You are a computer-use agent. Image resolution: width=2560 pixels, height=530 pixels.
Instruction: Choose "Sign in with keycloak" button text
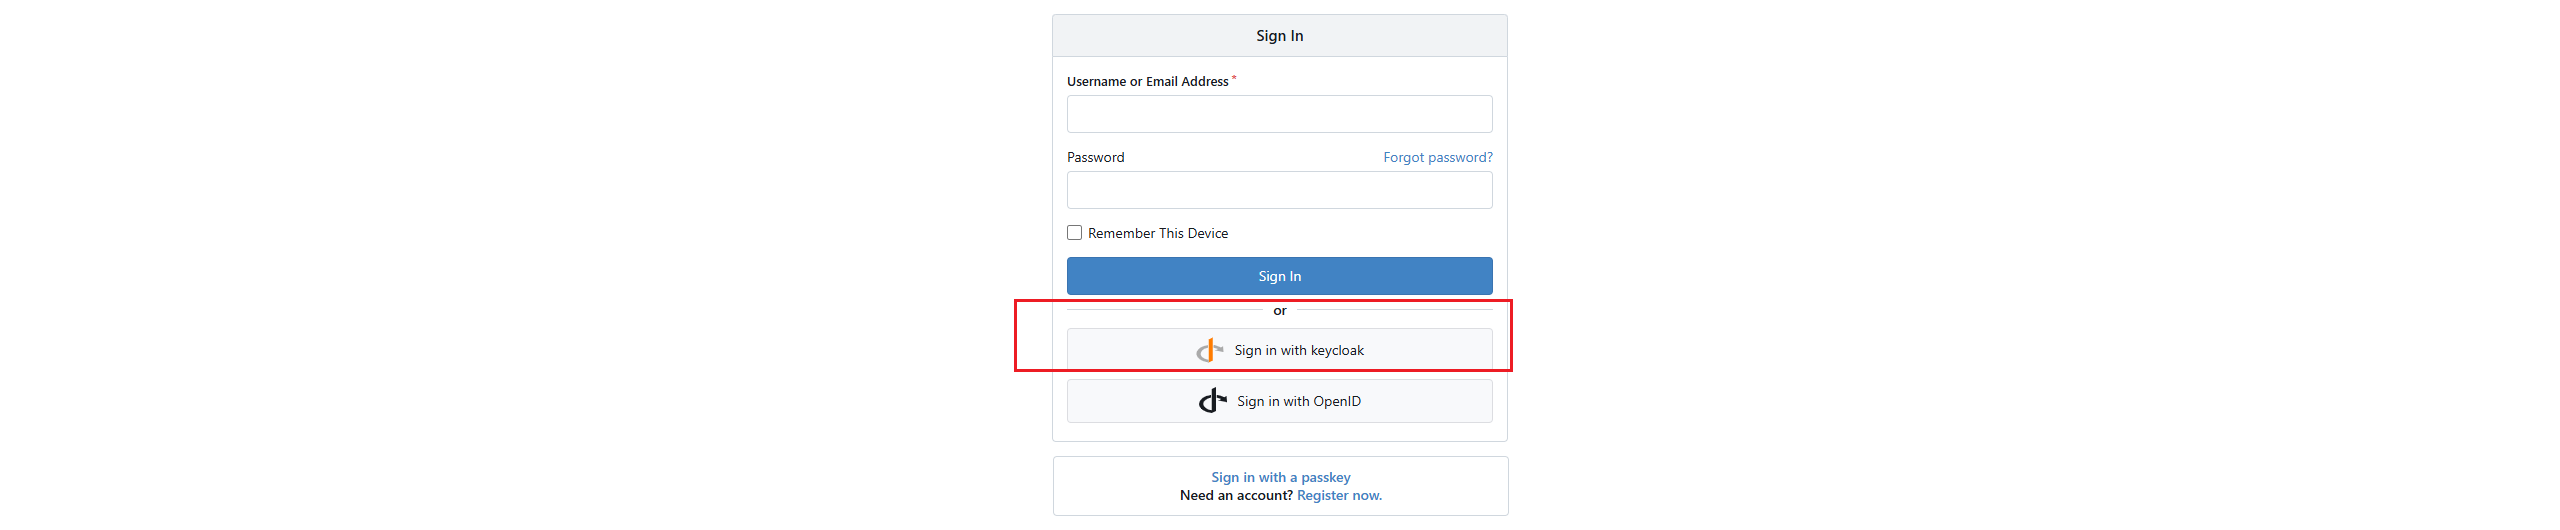(1298, 350)
